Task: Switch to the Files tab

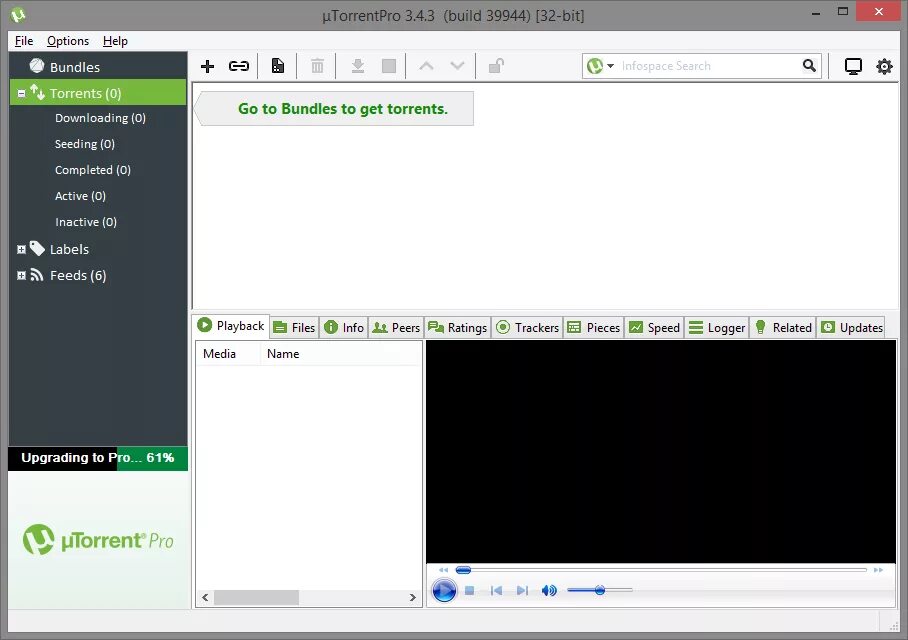Action: coord(294,328)
